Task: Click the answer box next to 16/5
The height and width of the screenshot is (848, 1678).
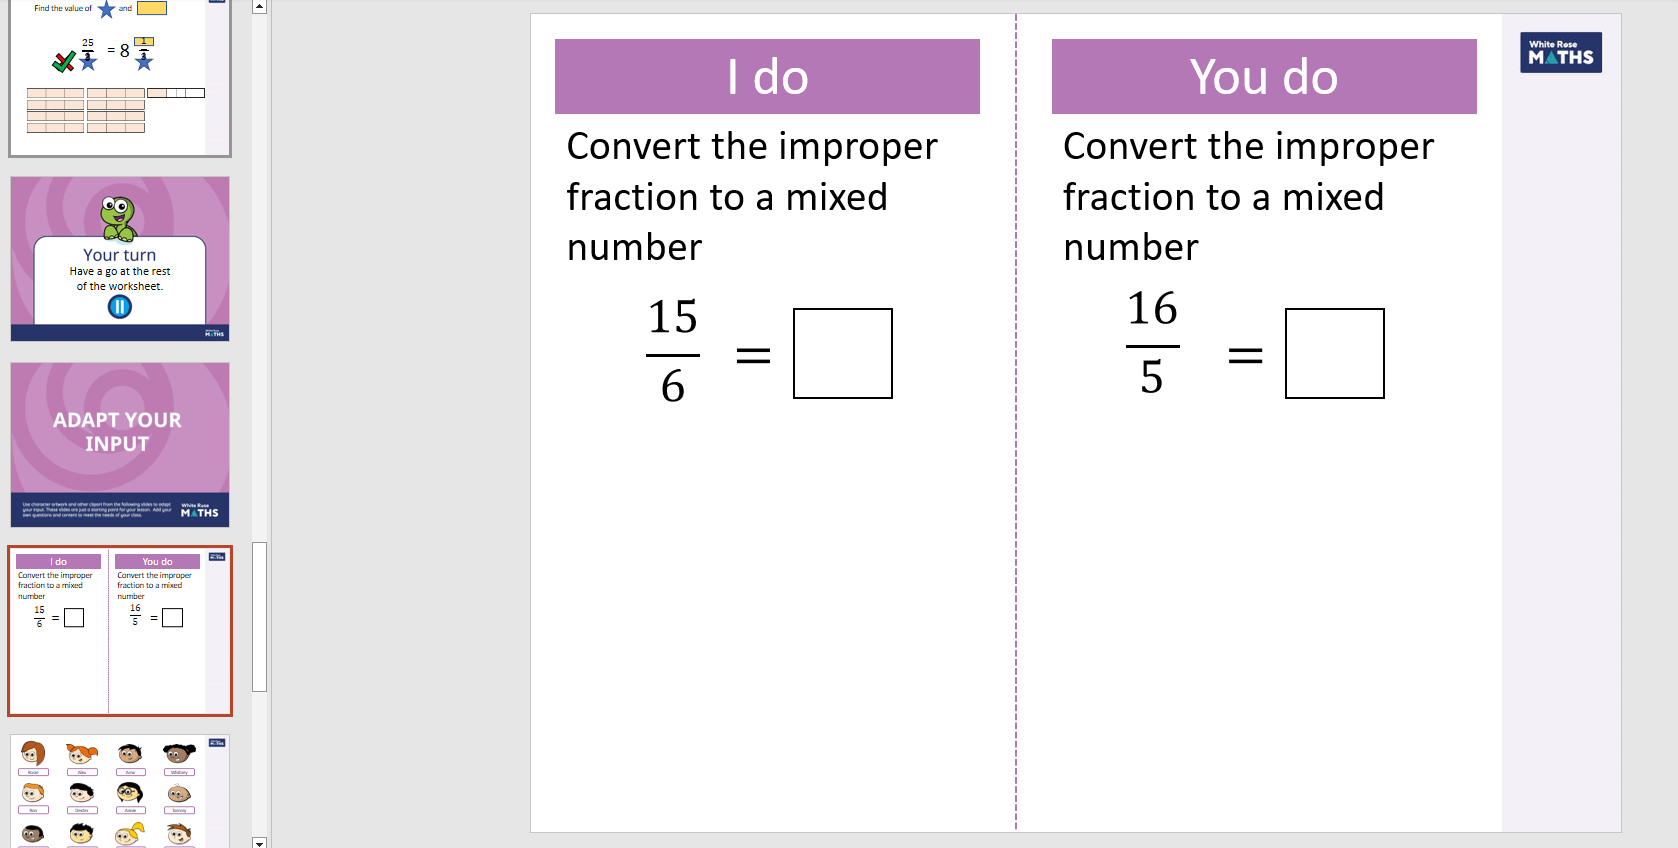Action: click(1334, 353)
